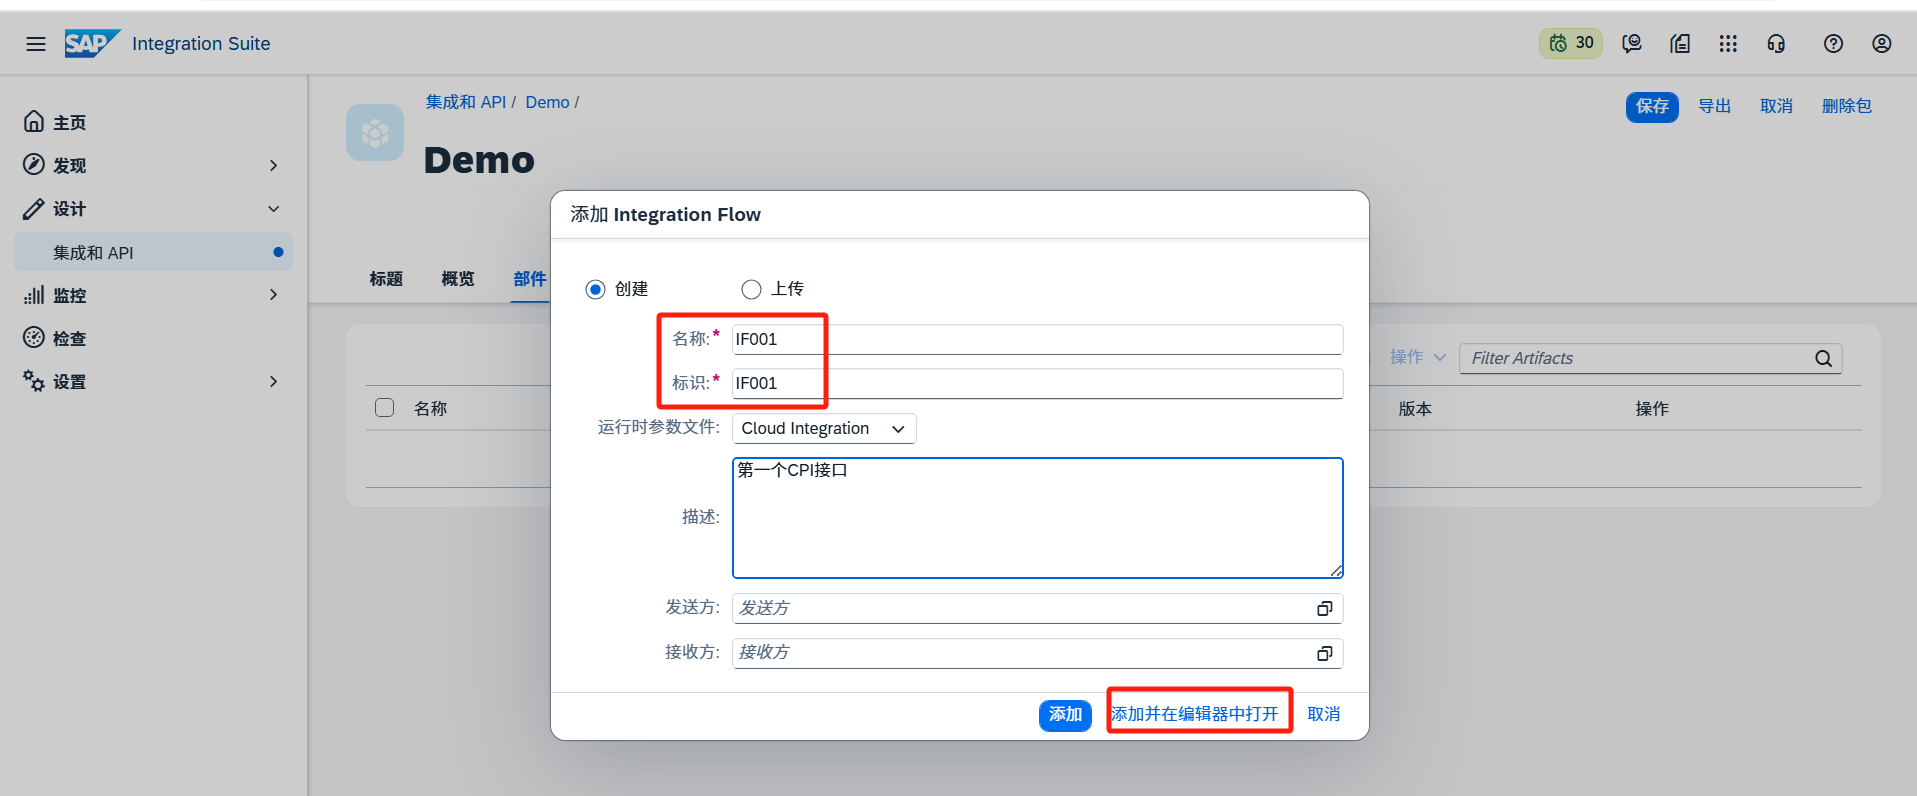Click the 名称 column header
The height and width of the screenshot is (796, 1917).
tap(431, 408)
